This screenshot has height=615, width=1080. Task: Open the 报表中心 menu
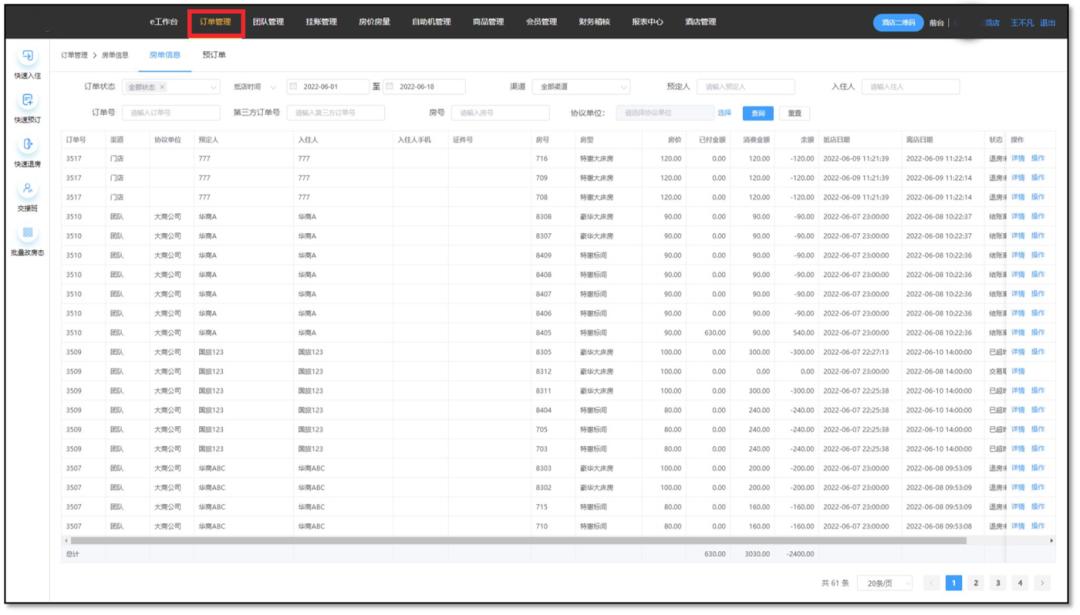[647, 22]
